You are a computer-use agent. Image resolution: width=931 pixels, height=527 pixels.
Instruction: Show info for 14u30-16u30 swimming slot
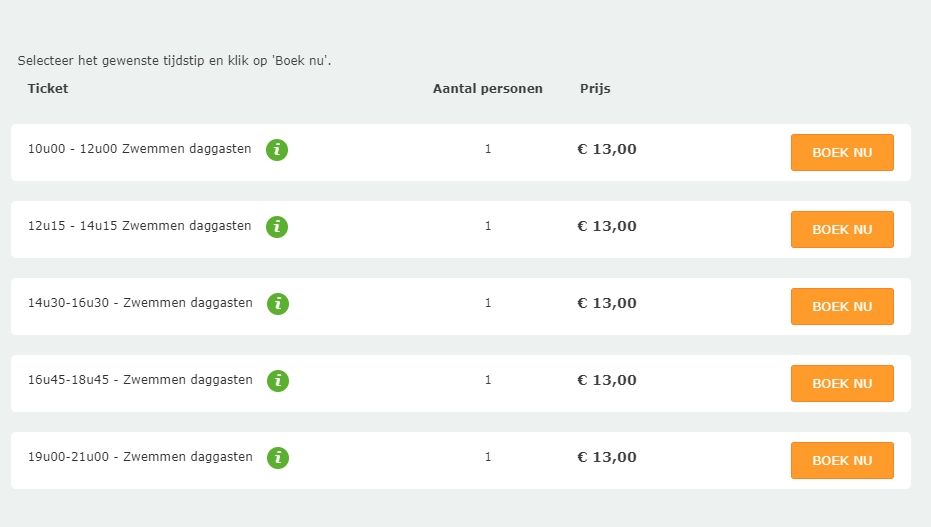pyautogui.click(x=278, y=304)
